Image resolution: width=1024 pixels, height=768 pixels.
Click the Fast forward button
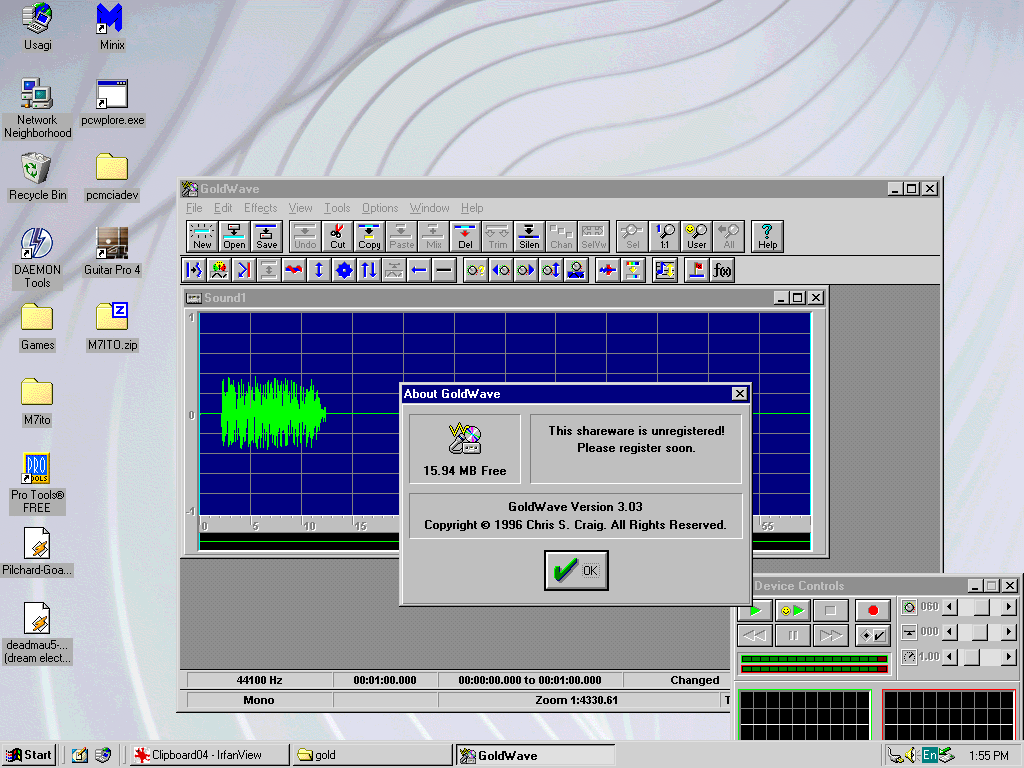830,635
